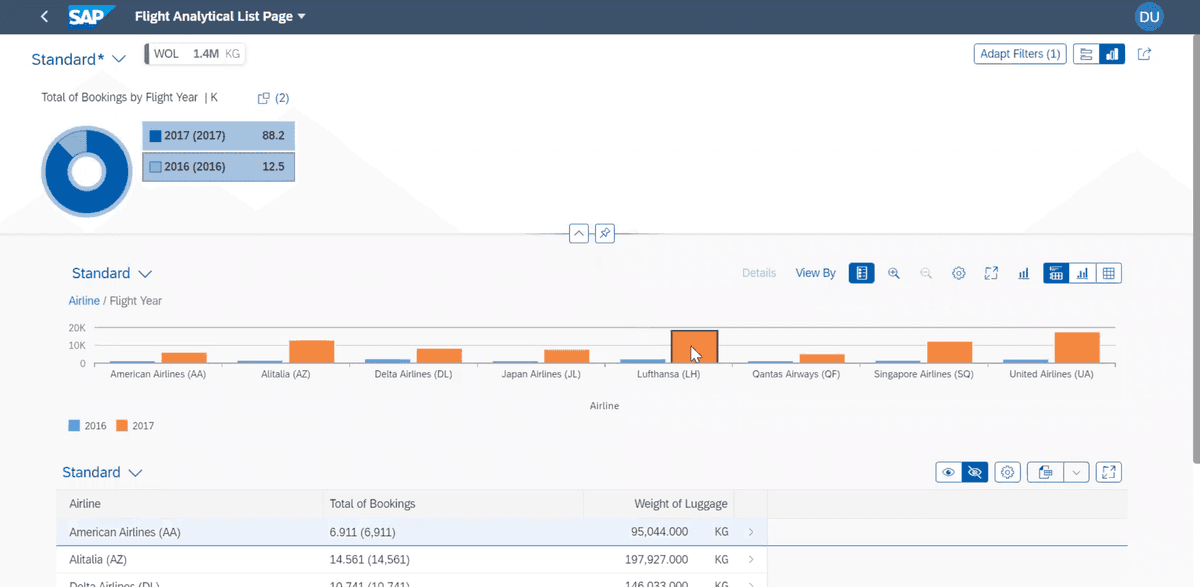This screenshot has height=587, width=1200.
Task: Open the page Standard* variant dropdown
Action: [x=78, y=59]
